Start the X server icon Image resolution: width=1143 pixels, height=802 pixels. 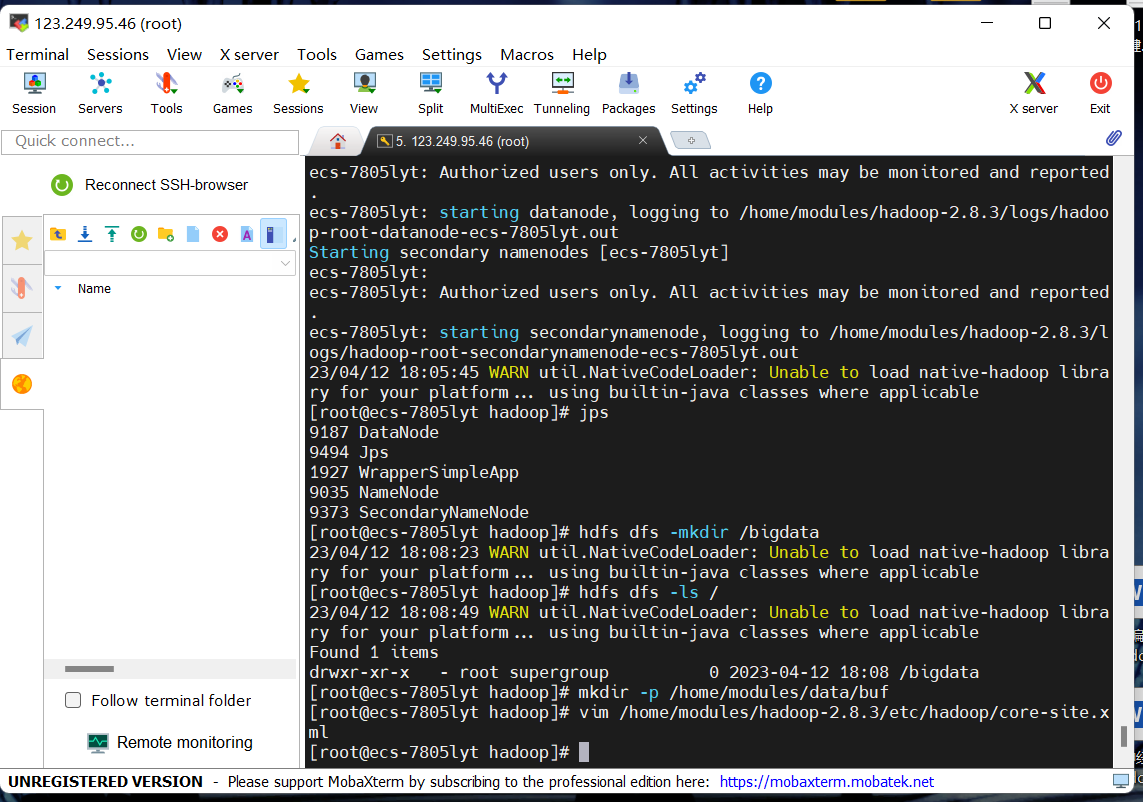click(1034, 93)
